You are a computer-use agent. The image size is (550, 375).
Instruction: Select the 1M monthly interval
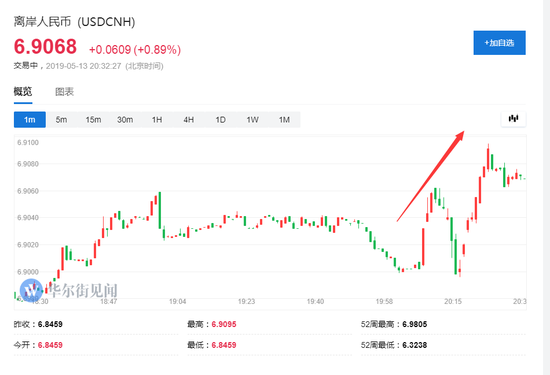pyautogui.click(x=284, y=120)
